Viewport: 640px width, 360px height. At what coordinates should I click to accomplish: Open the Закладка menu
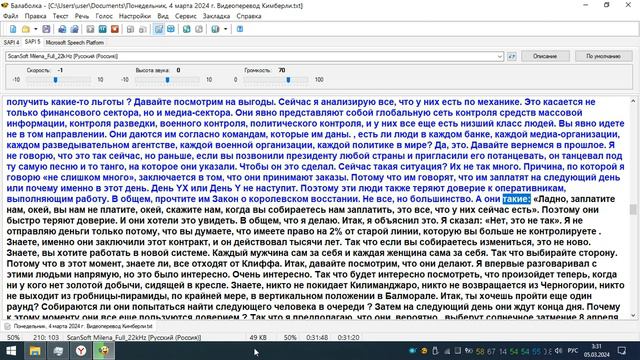[x=216, y=16]
